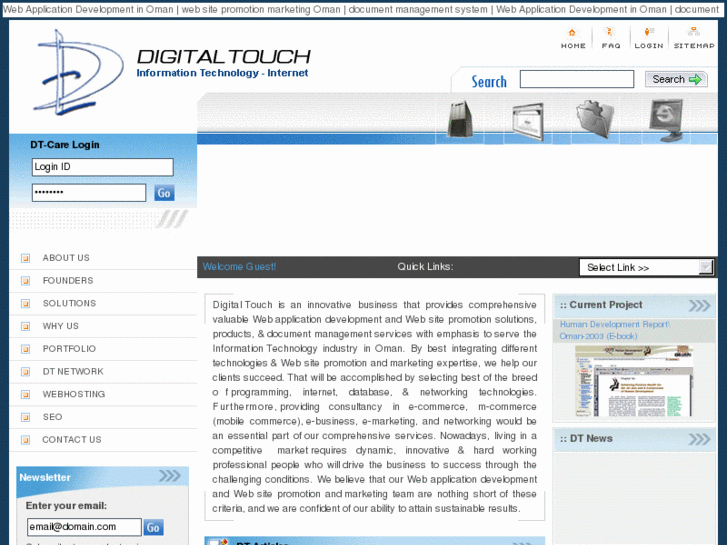Click the Go button under Newsletter email
The height and width of the screenshot is (545, 727).
coord(153,527)
